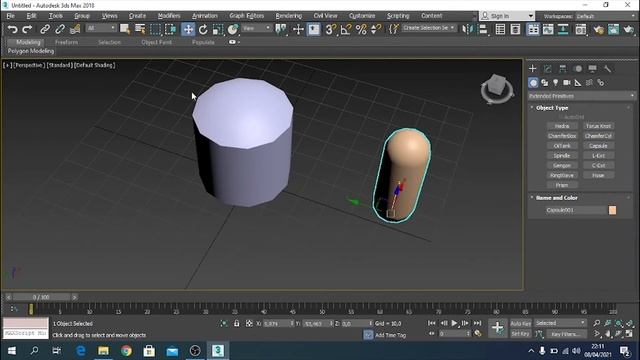Open Rendered Frame Window icon

613,29
